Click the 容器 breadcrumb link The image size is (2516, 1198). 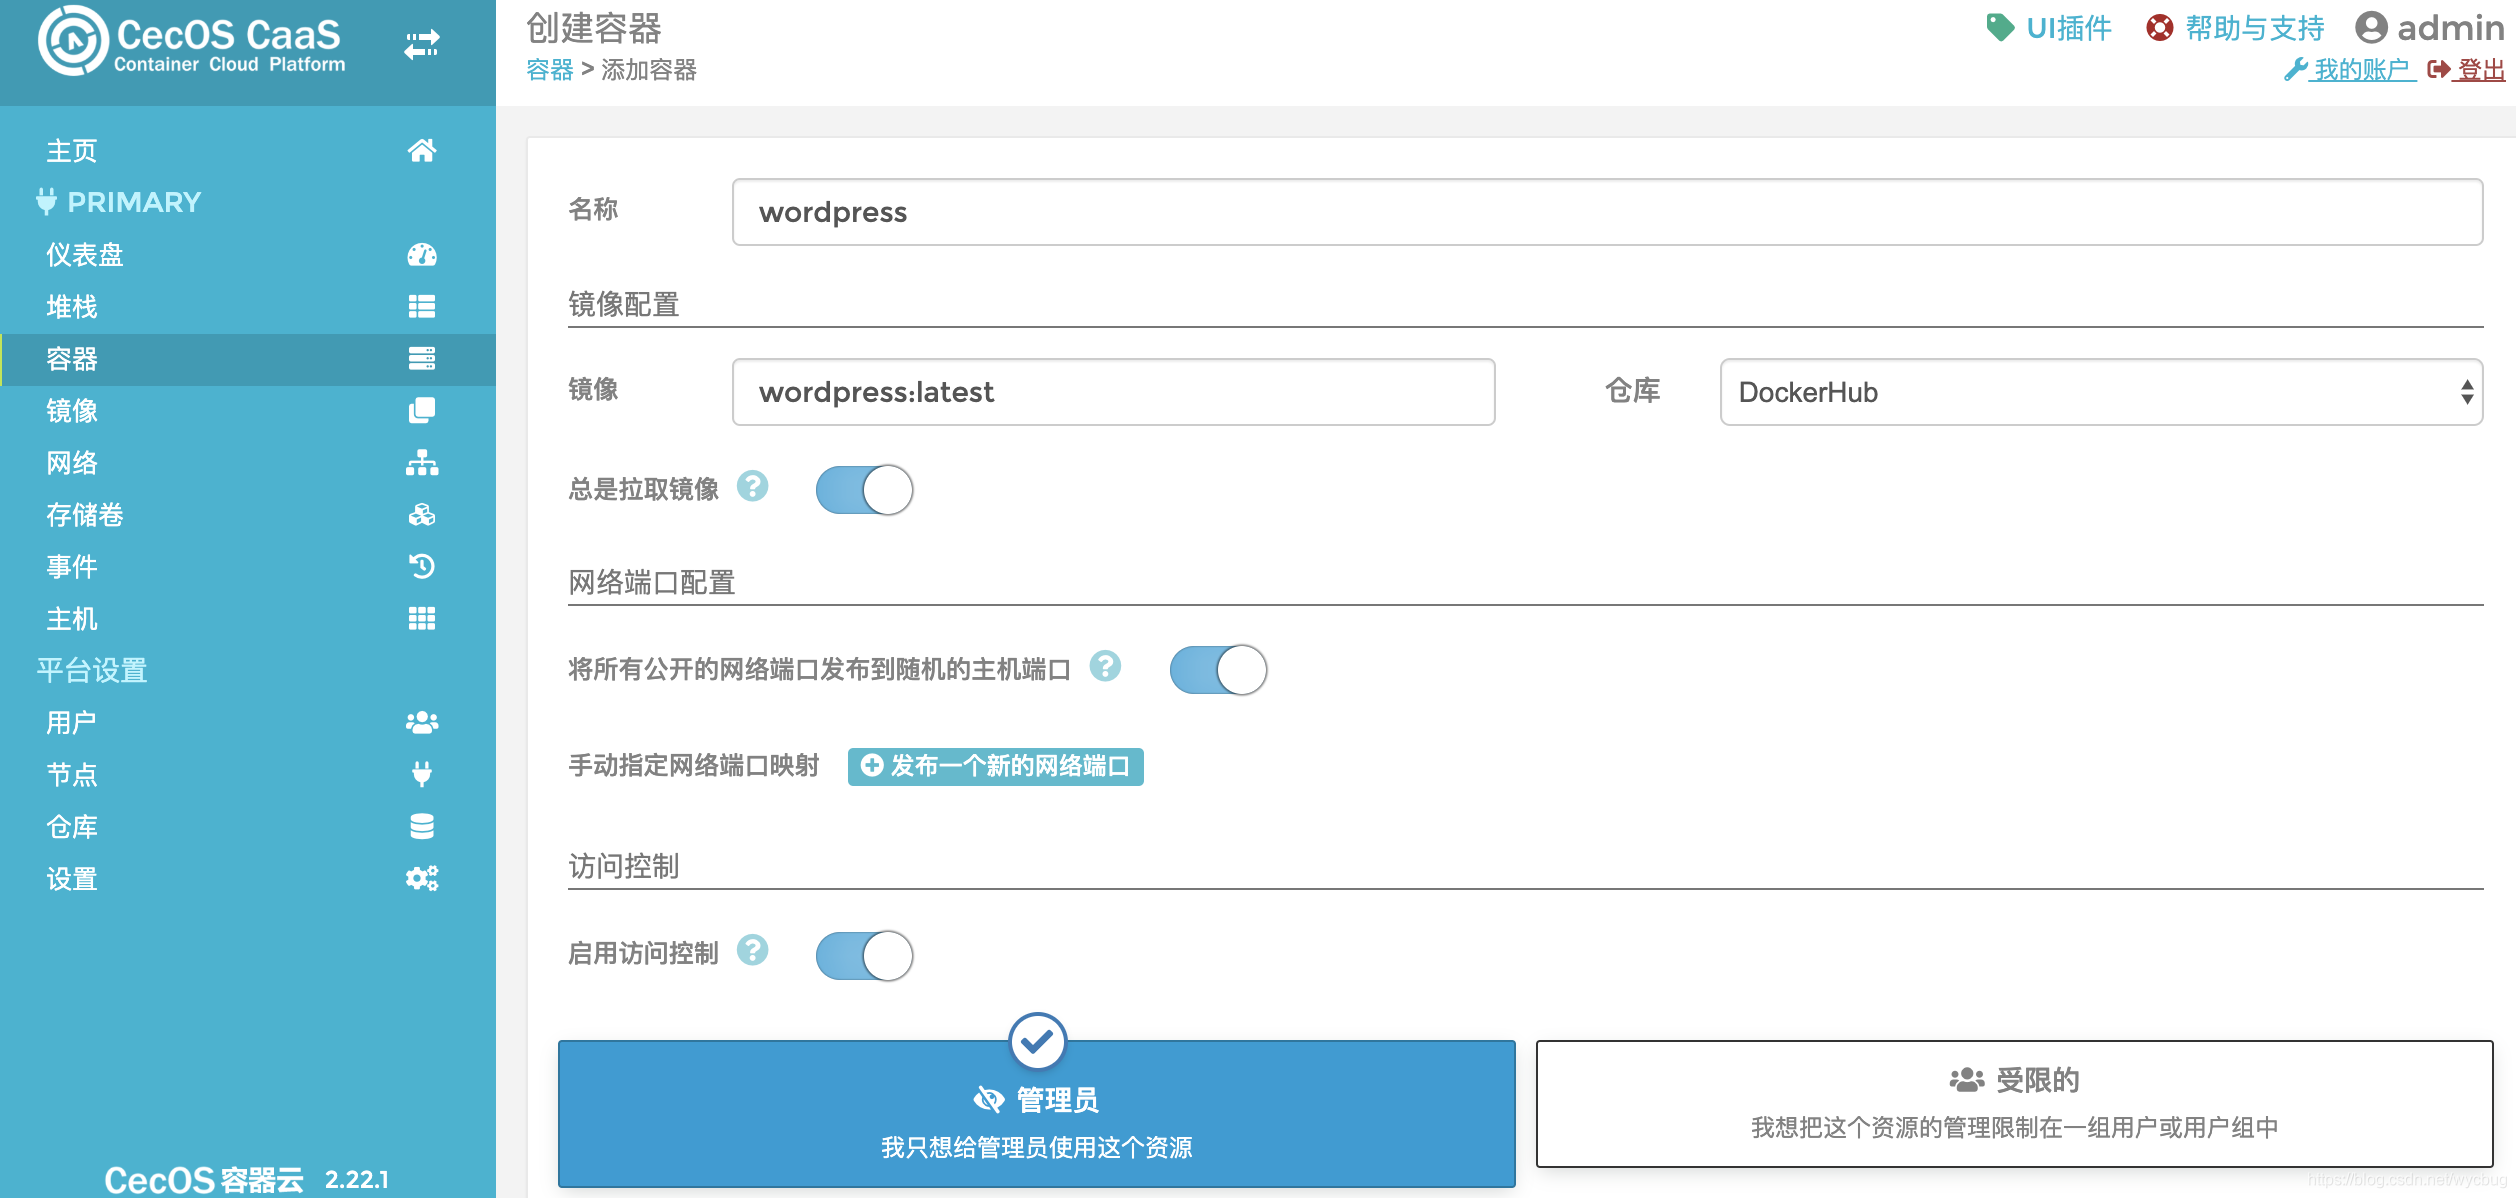pyautogui.click(x=550, y=70)
